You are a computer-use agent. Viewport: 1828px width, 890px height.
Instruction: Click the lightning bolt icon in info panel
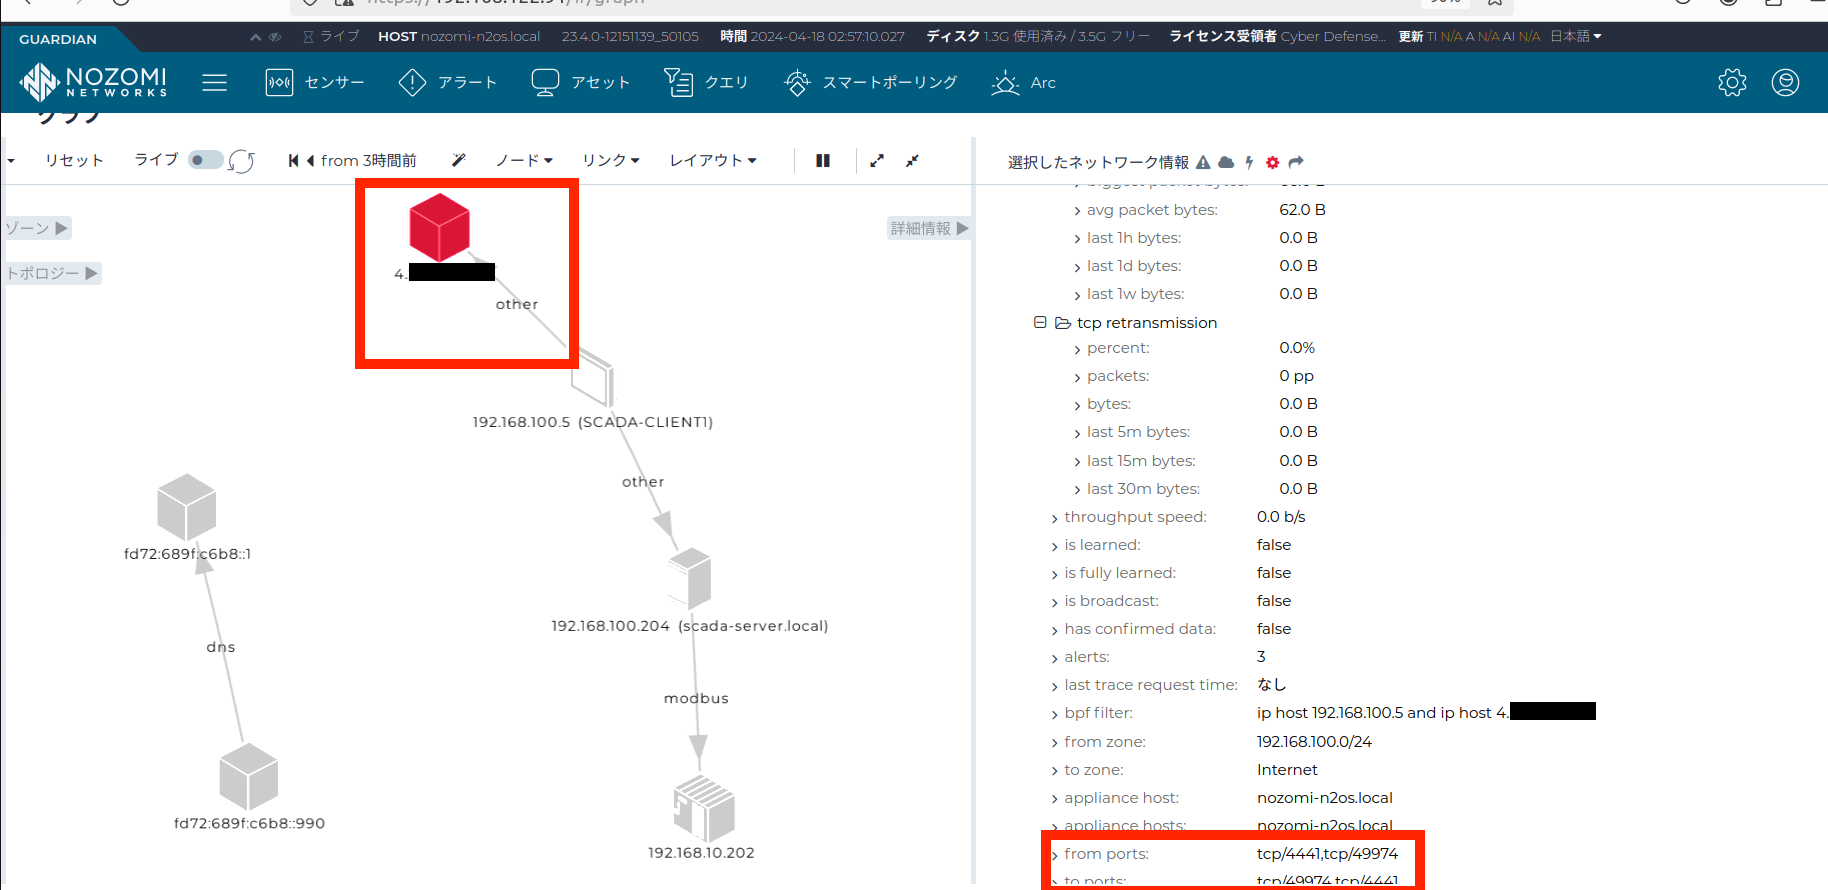pyautogui.click(x=1249, y=162)
